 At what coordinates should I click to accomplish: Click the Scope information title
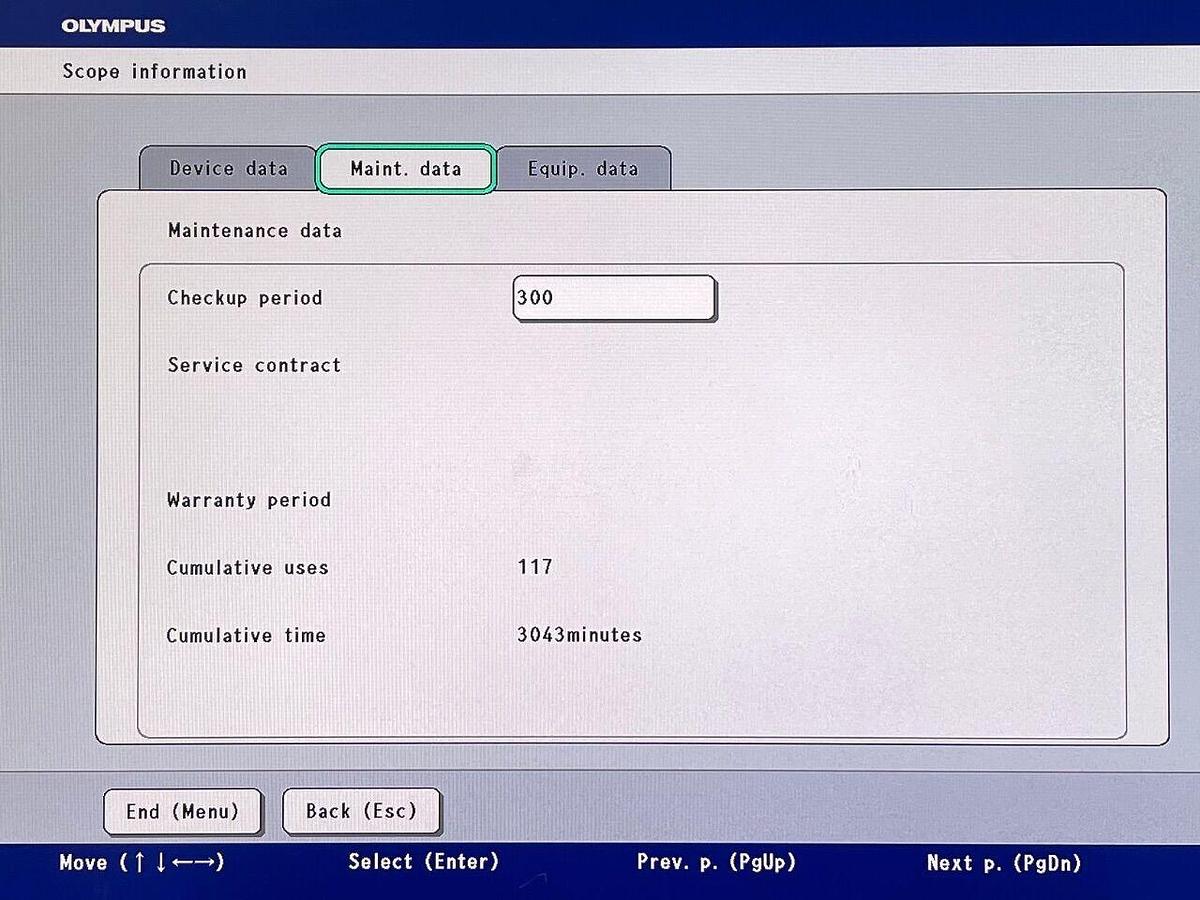[154, 71]
